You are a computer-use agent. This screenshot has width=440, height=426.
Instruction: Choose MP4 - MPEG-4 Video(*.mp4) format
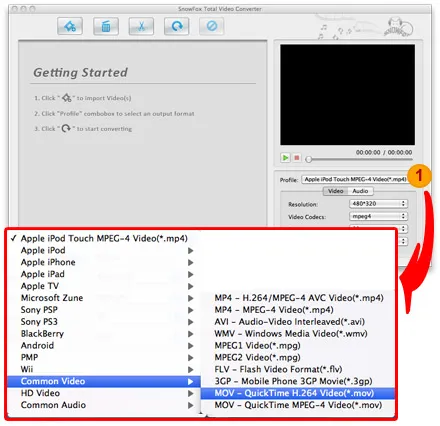[x=298, y=310]
